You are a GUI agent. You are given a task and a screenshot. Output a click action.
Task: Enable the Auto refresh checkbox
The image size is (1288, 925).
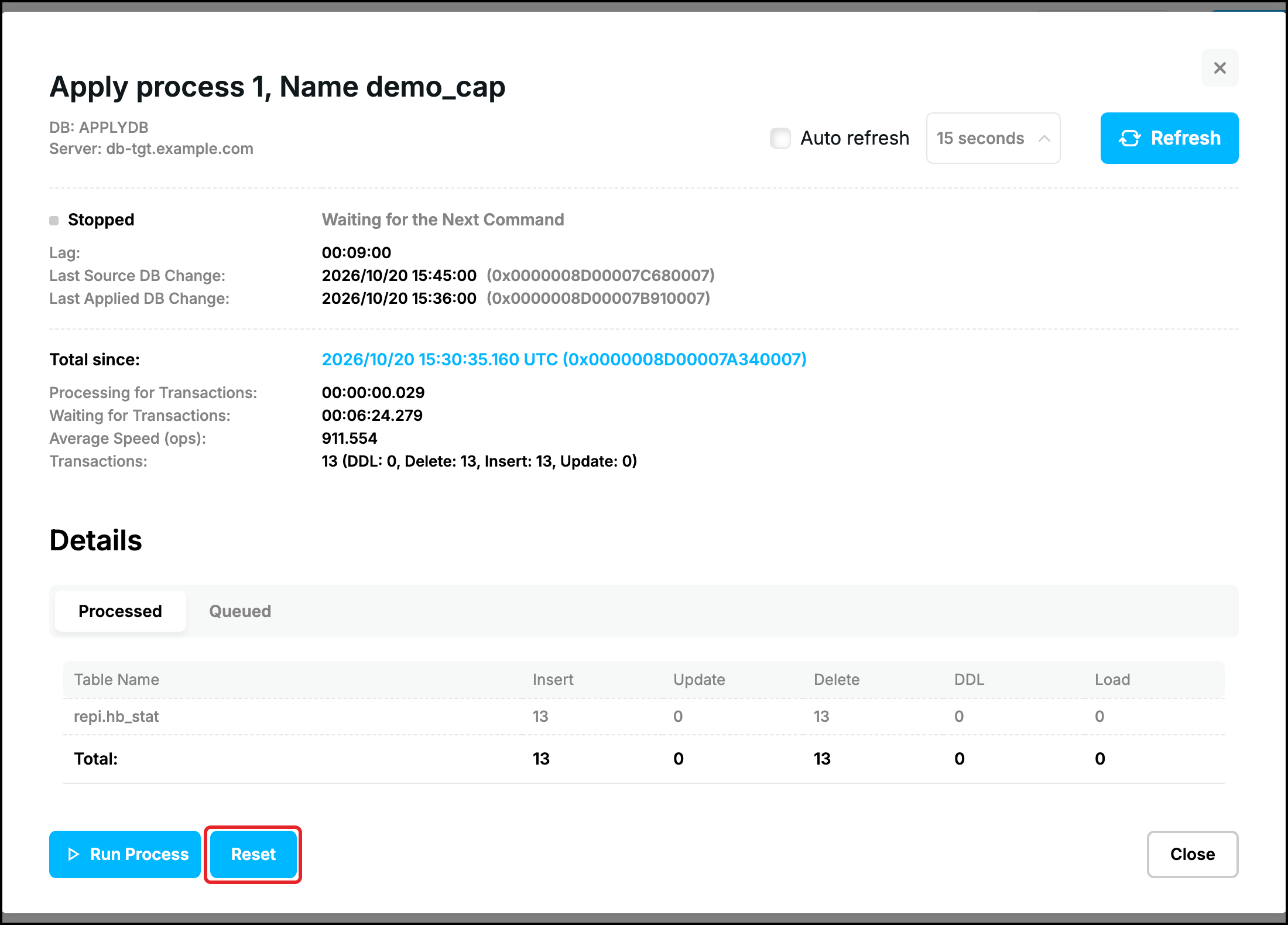pos(781,138)
